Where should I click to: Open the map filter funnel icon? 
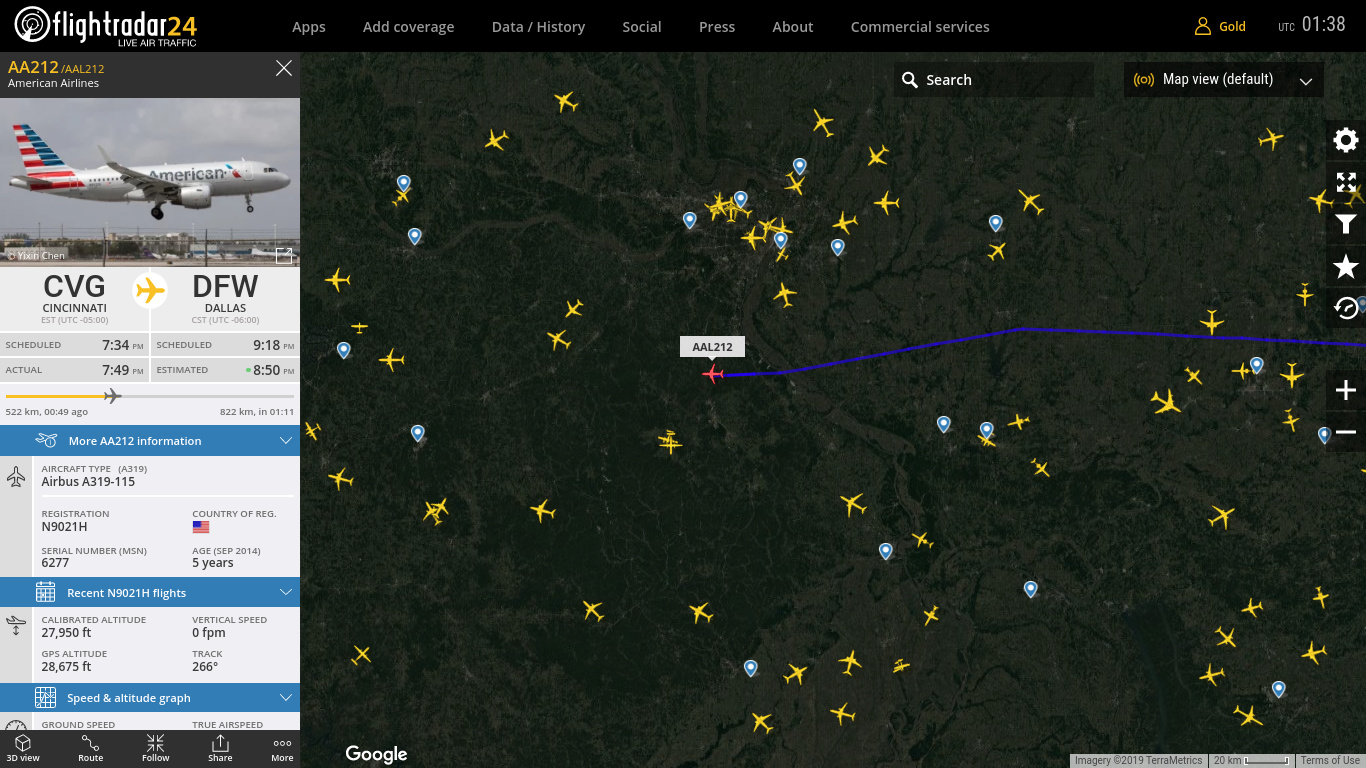(x=1346, y=224)
